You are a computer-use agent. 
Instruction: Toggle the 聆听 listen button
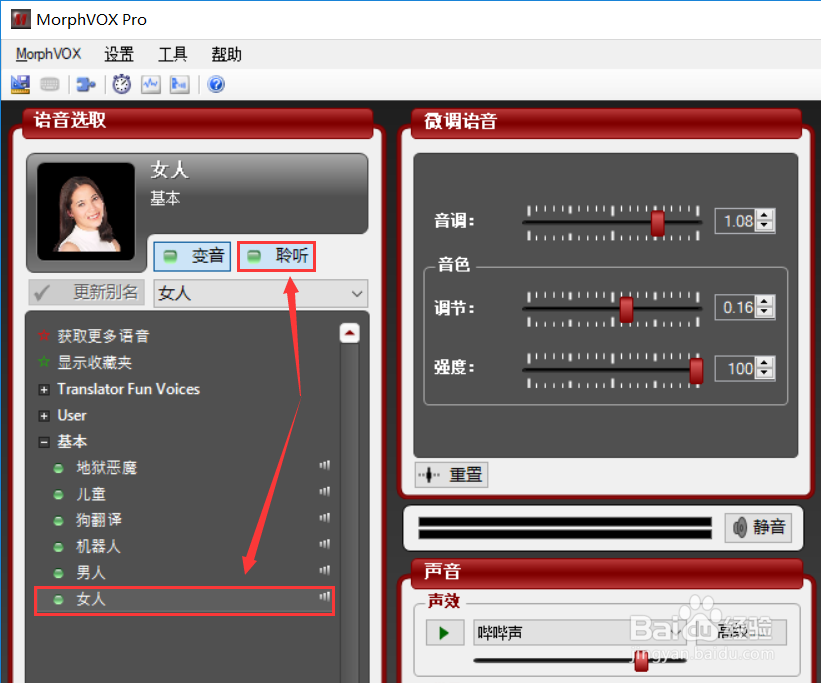click(x=276, y=256)
